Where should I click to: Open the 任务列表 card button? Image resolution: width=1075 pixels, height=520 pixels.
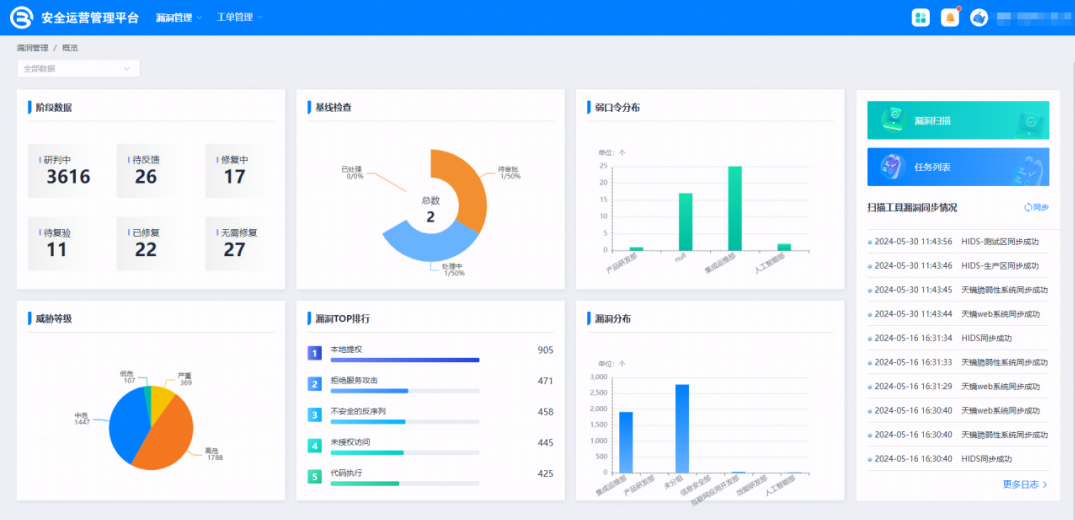958,167
